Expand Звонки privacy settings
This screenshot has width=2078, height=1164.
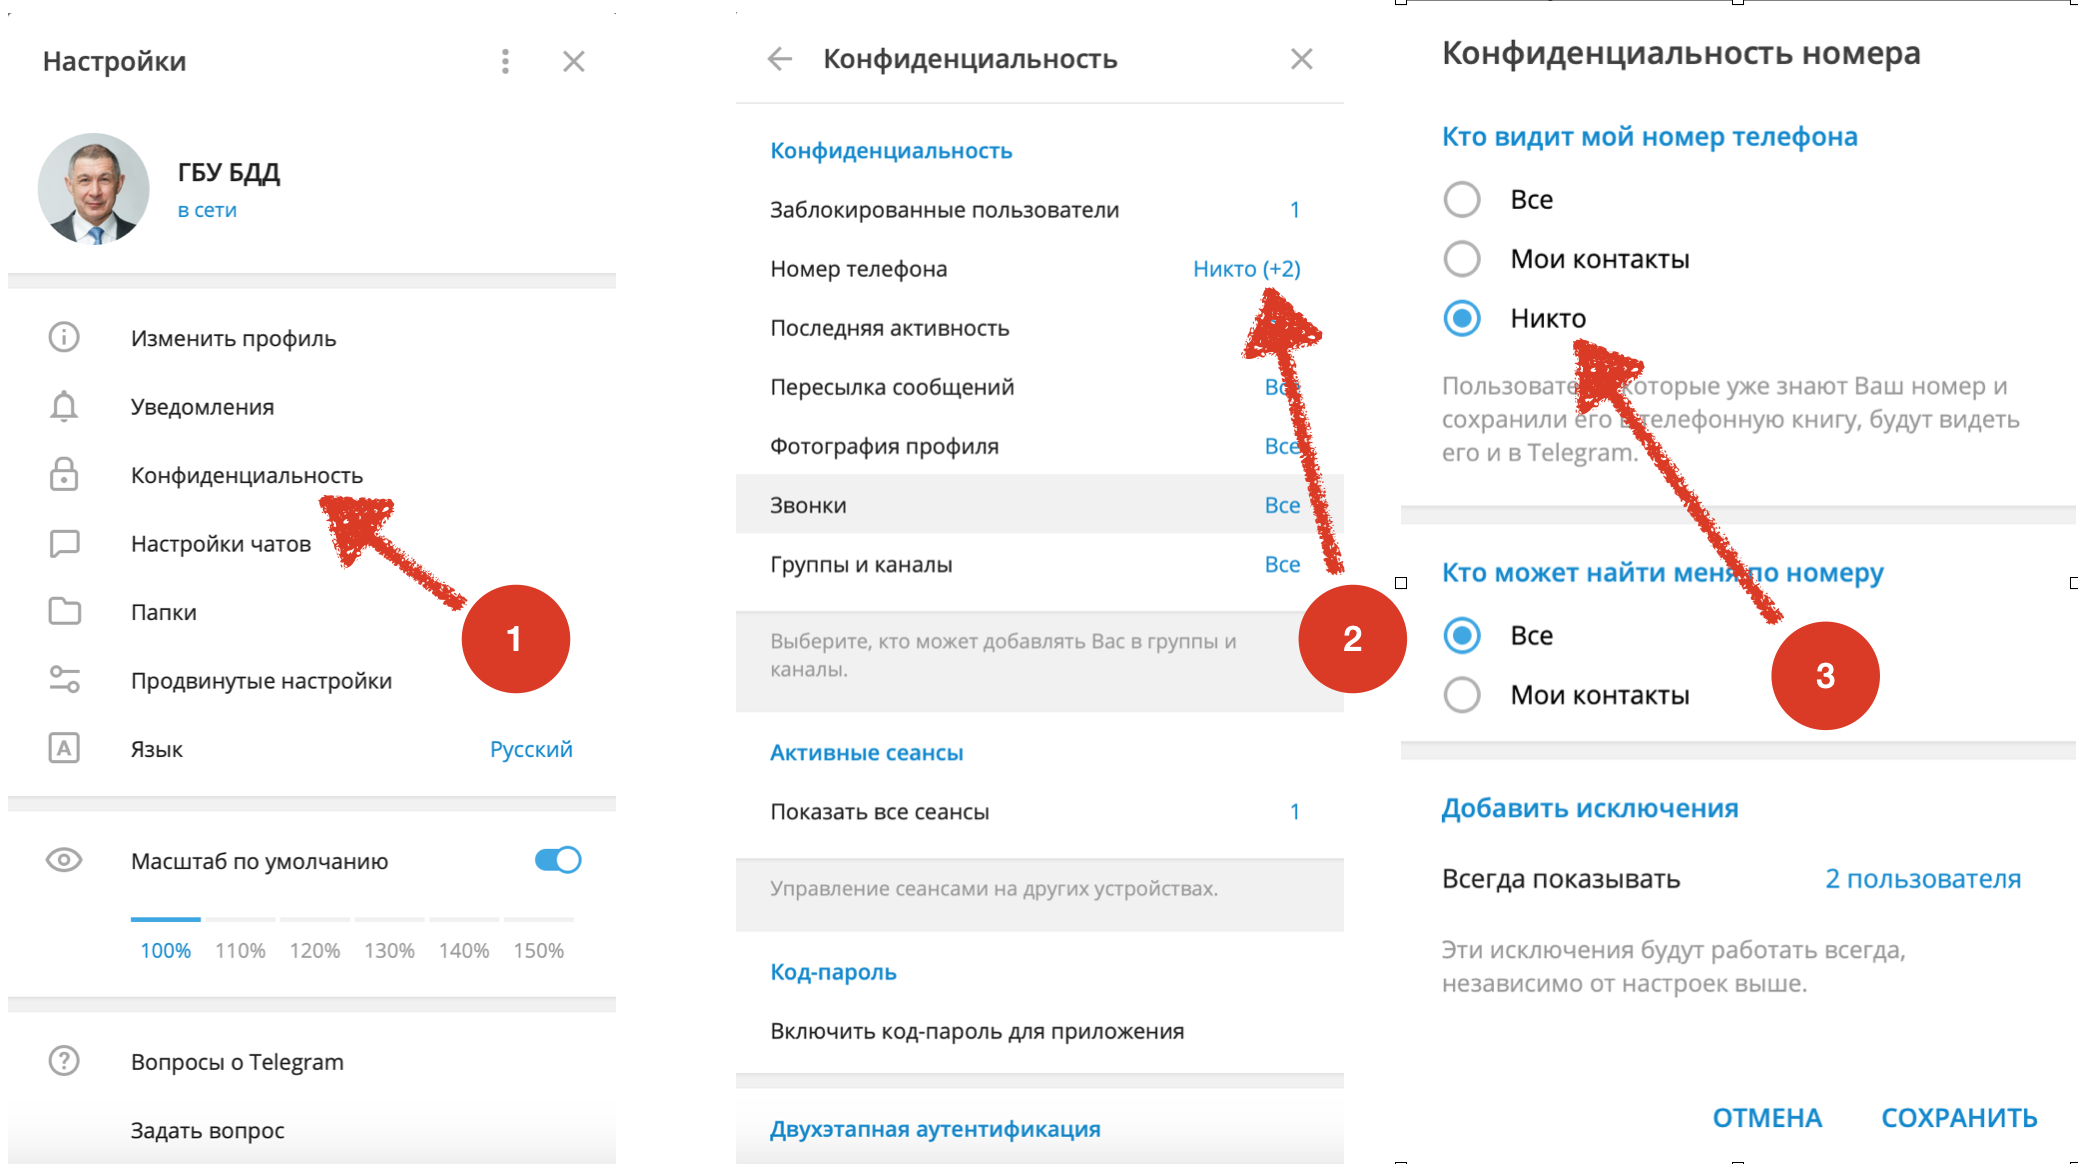click(1039, 505)
